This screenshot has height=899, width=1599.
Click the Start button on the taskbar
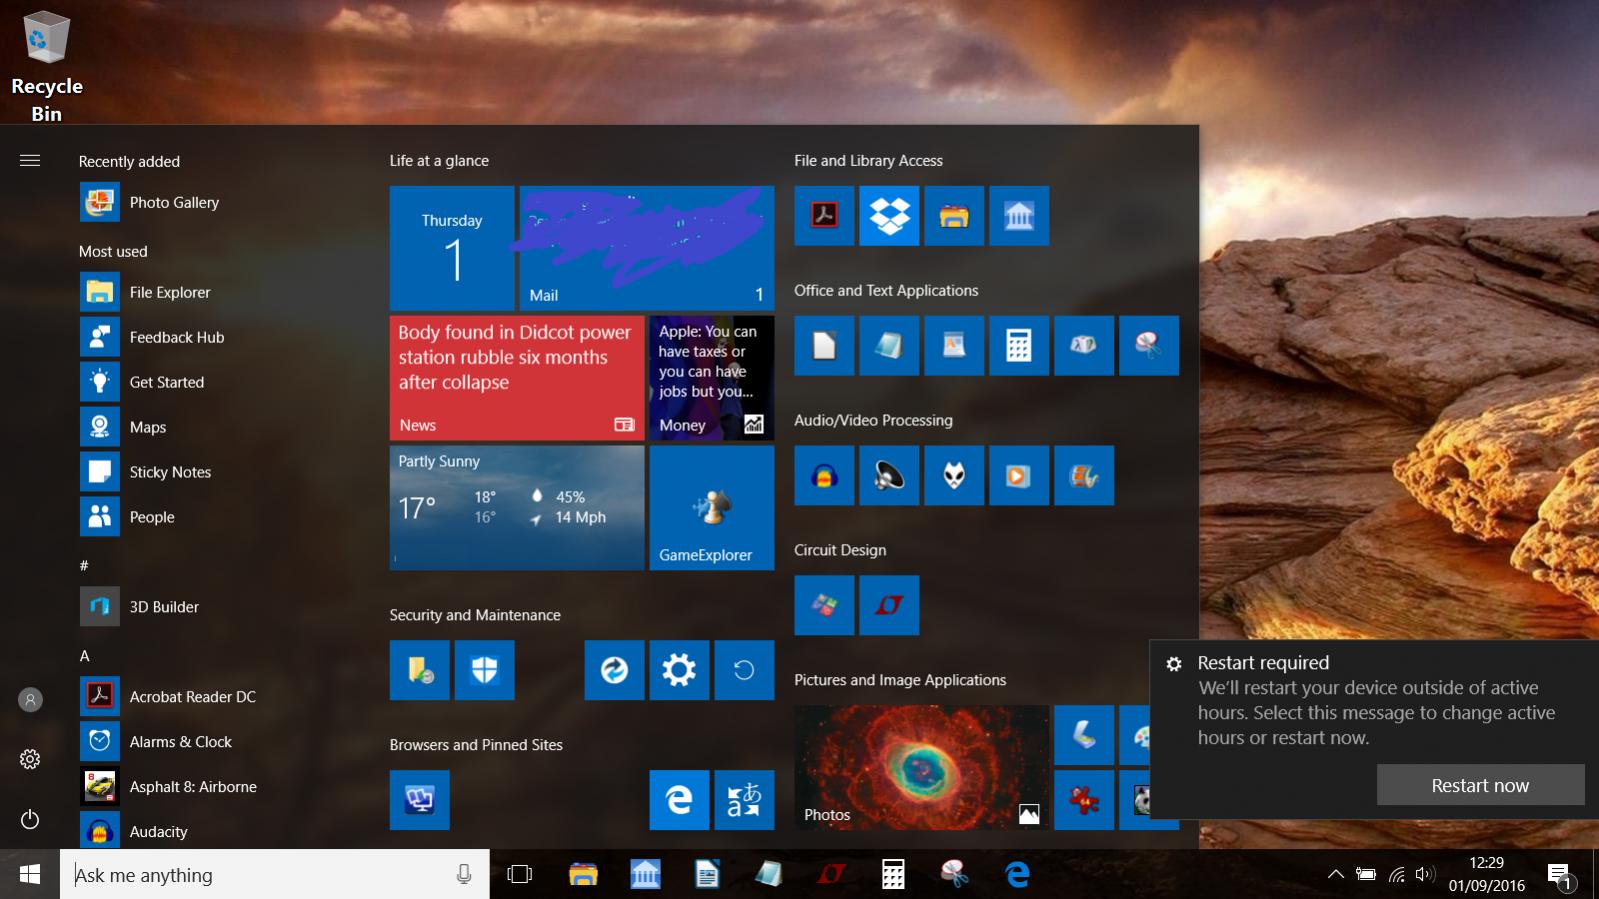pyautogui.click(x=30, y=875)
